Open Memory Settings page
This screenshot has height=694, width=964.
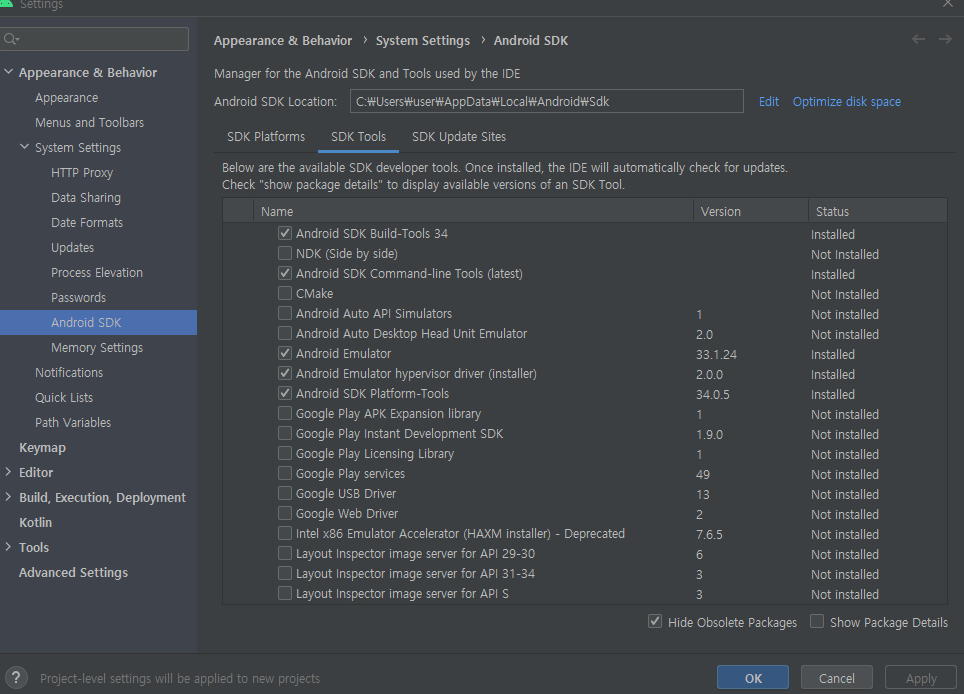(x=97, y=347)
